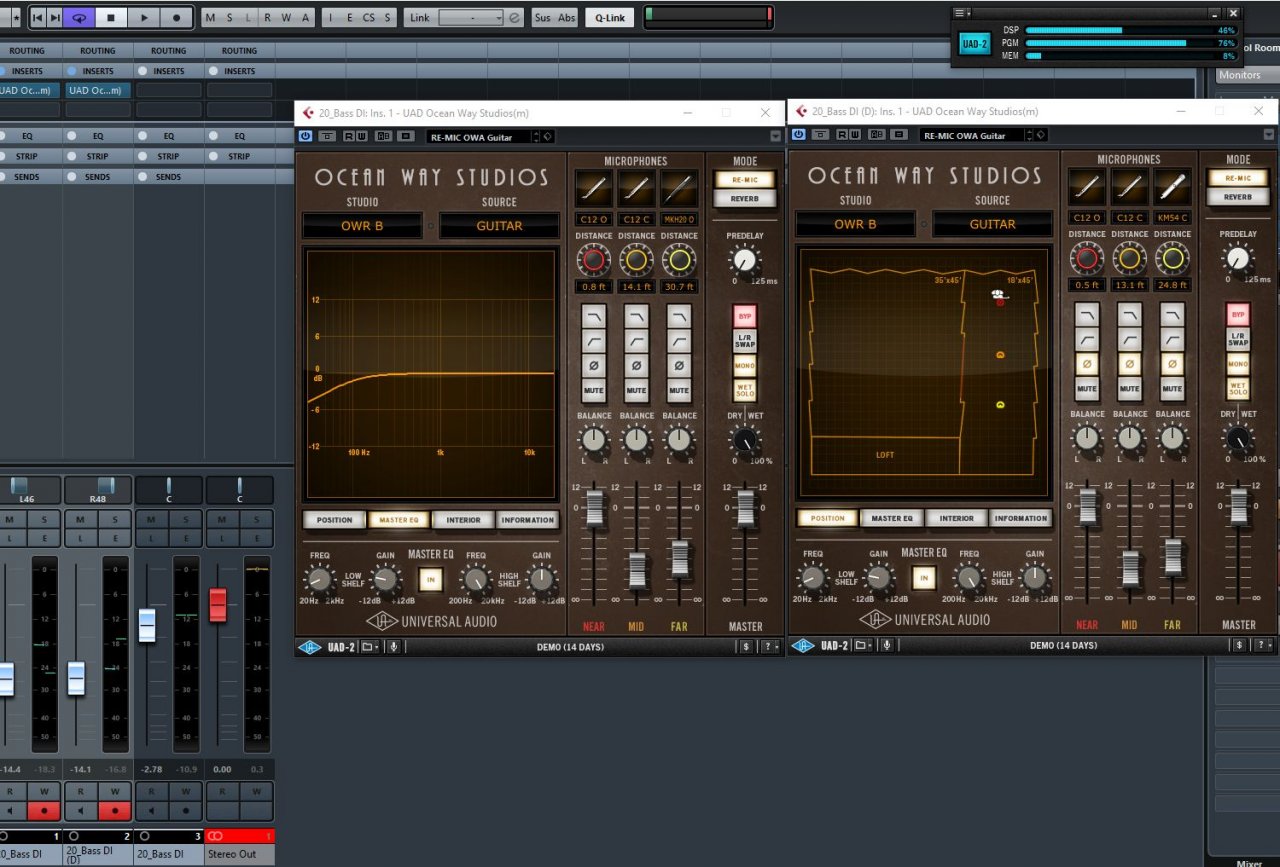
Task: Click the UAD-2 microphone icon in left plugin
Action: point(395,647)
